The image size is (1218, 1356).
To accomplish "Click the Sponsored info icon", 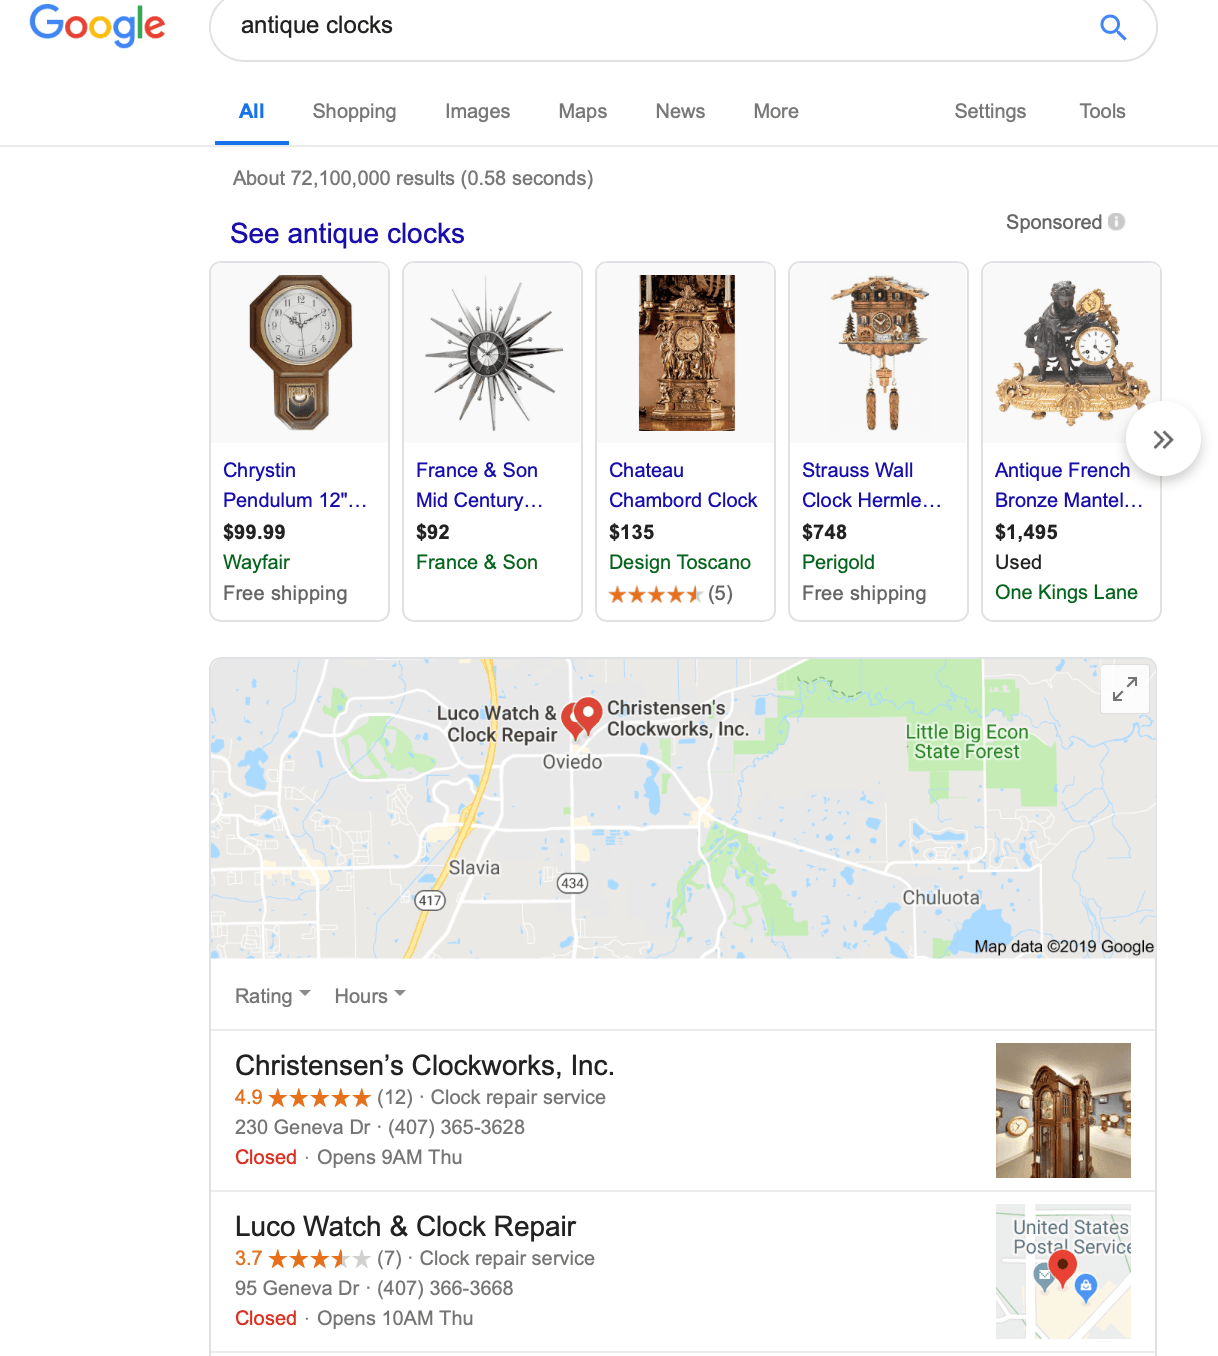I will pyautogui.click(x=1116, y=222).
